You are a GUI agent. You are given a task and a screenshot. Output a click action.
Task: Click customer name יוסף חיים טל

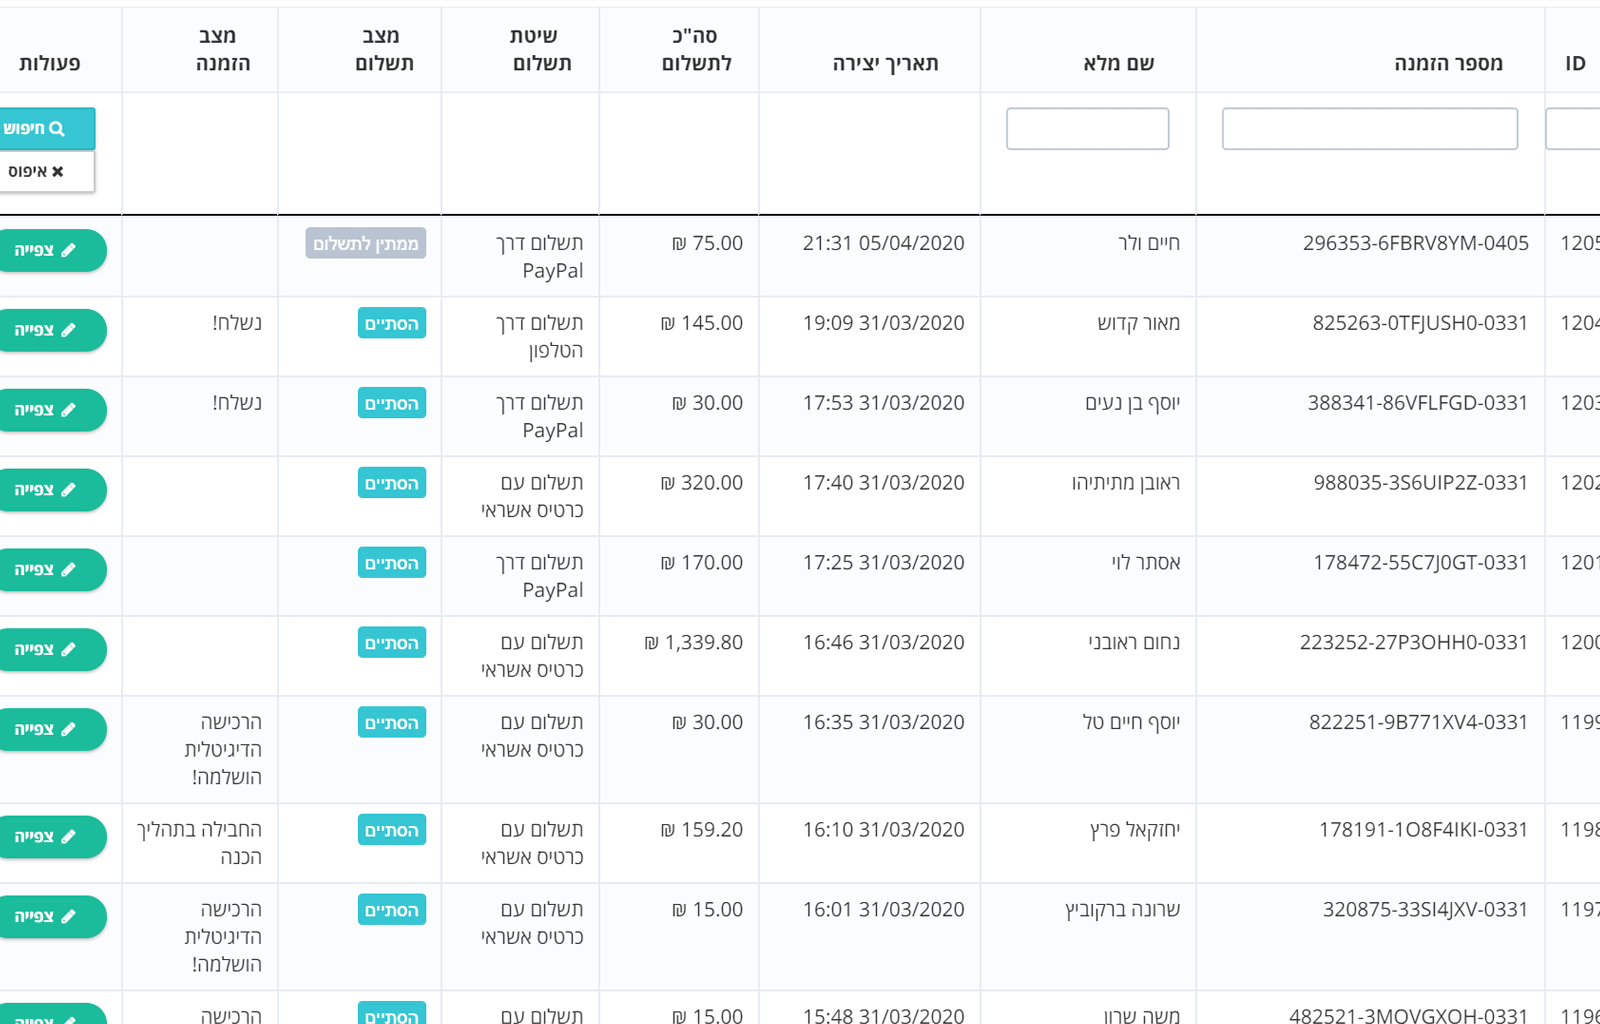(x=1131, y=723)
